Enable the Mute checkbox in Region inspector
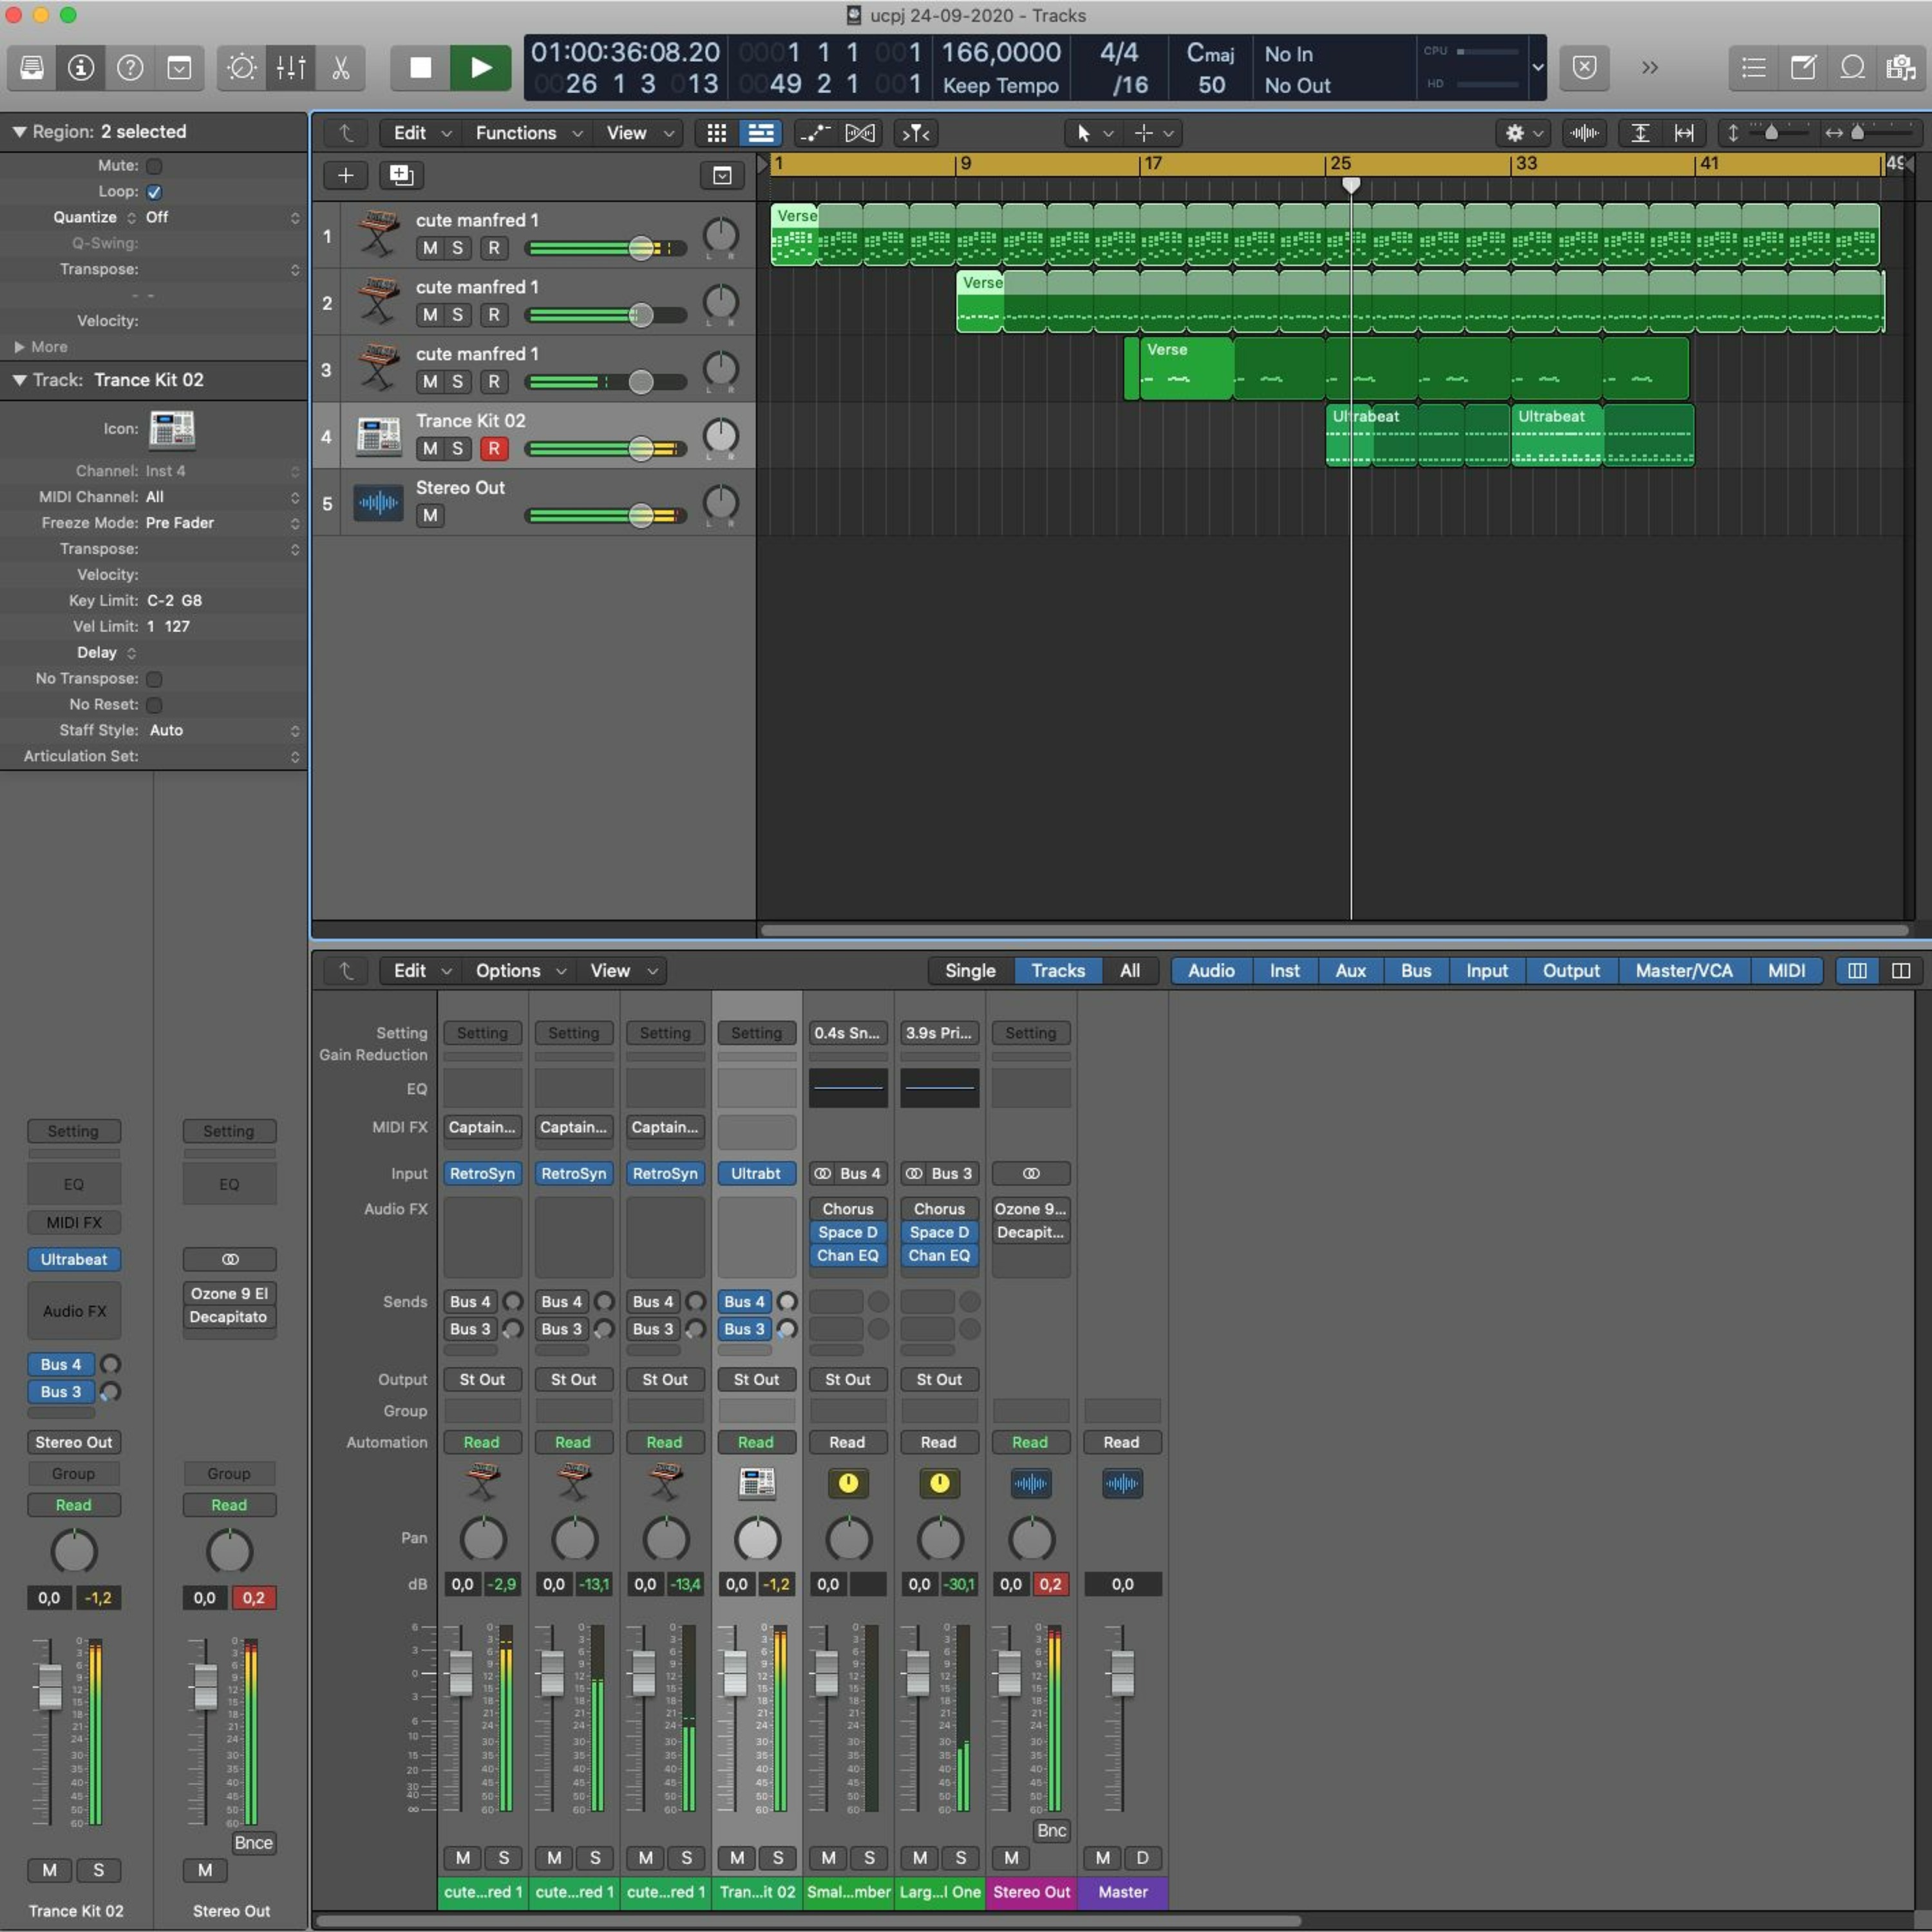The height and width of the screenshot is (1932, 1932). click(154, 166)
